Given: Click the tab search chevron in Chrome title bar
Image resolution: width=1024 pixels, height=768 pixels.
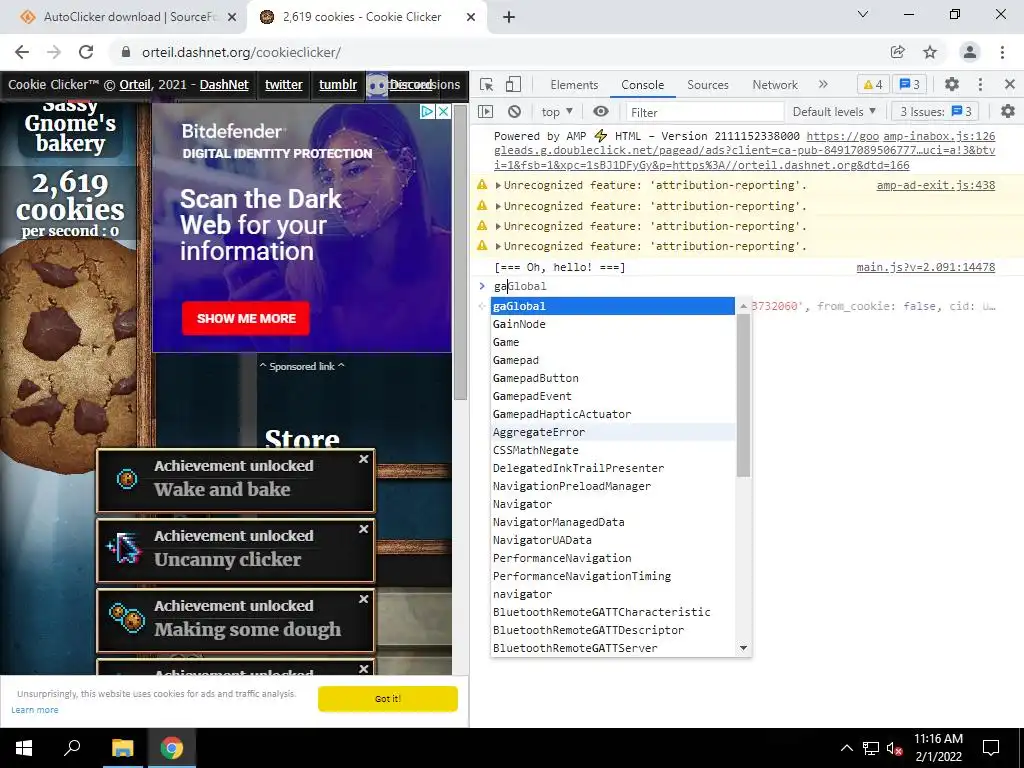Looking at the screenshot, I should point(863,14).
